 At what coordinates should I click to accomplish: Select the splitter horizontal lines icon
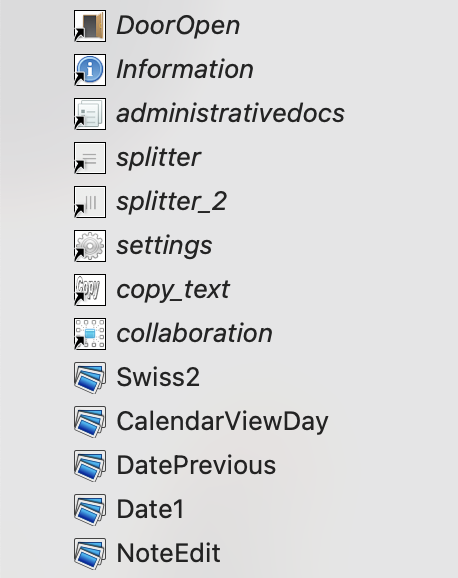pos(90,158)
